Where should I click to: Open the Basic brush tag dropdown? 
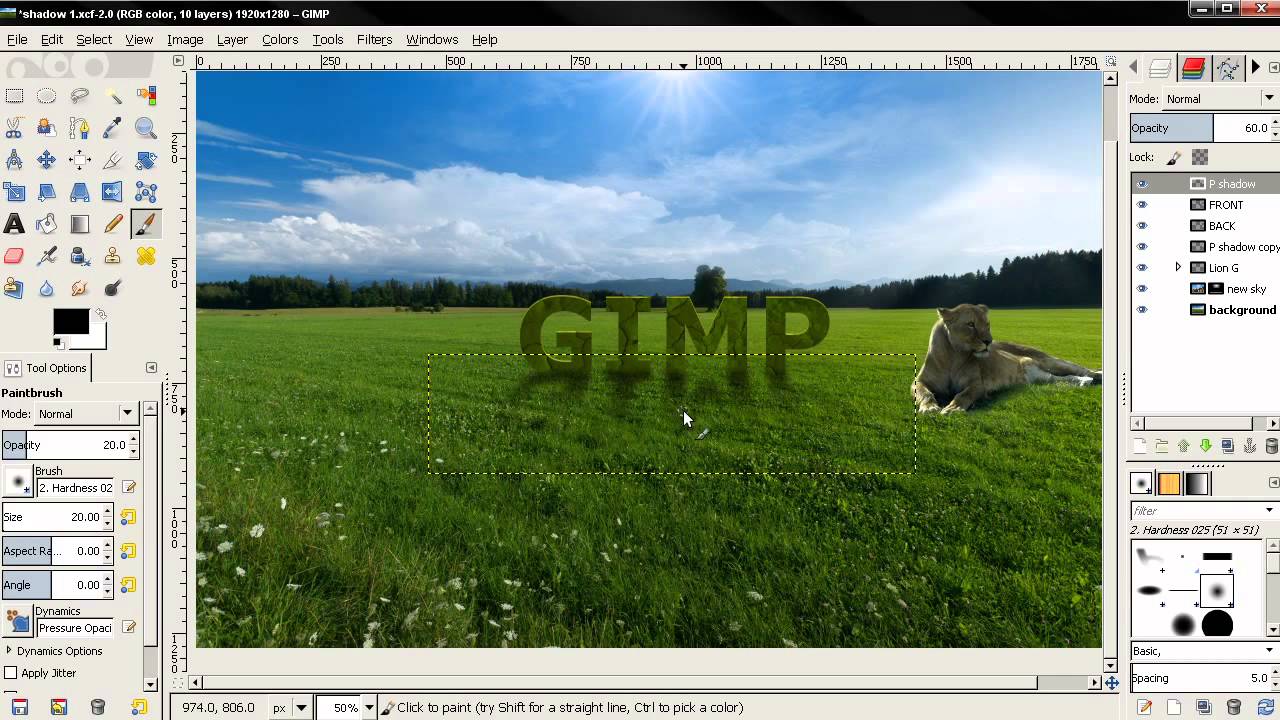point(1205,651)
